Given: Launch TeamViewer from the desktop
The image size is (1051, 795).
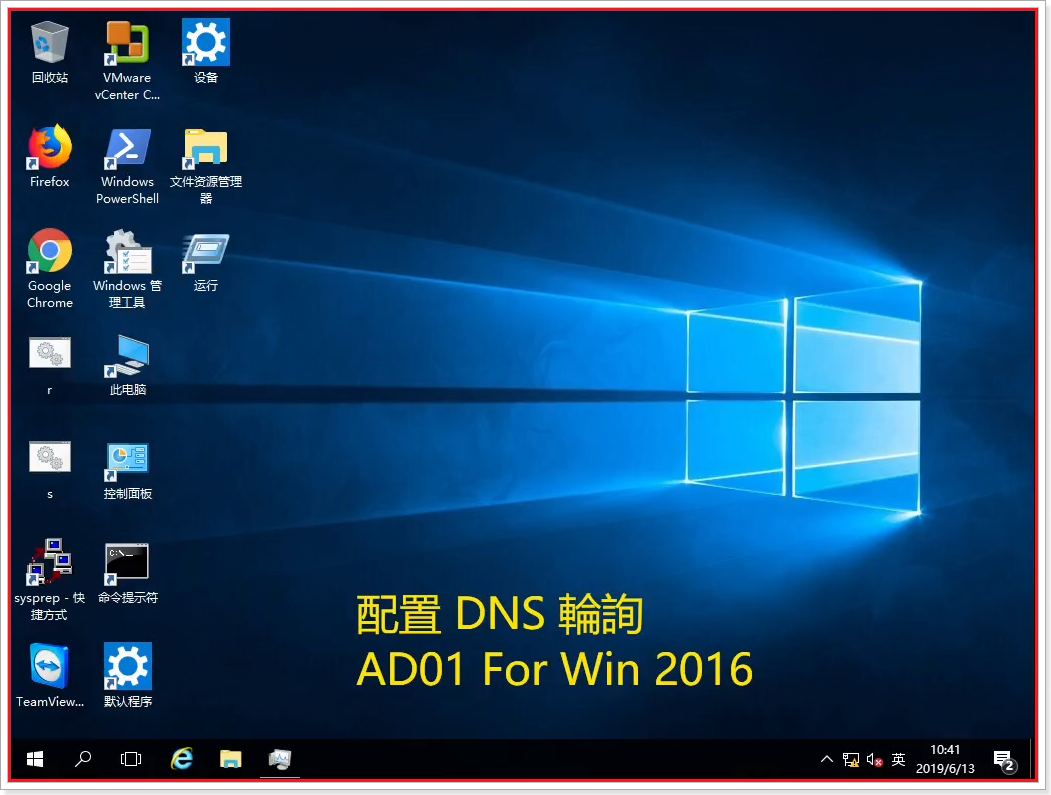Looking at the screenshot, I should point(50,676).
